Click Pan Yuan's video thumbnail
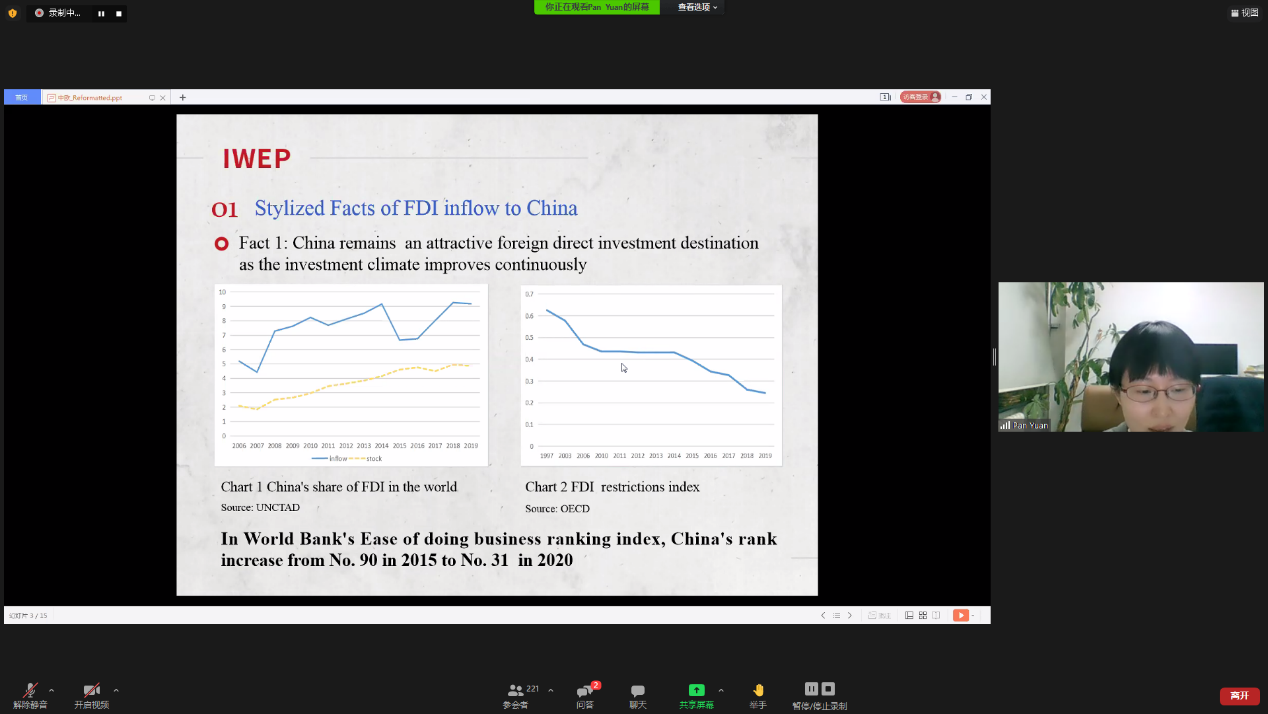This screenshot has height=714, width=1268. [x=1130, y=357]
